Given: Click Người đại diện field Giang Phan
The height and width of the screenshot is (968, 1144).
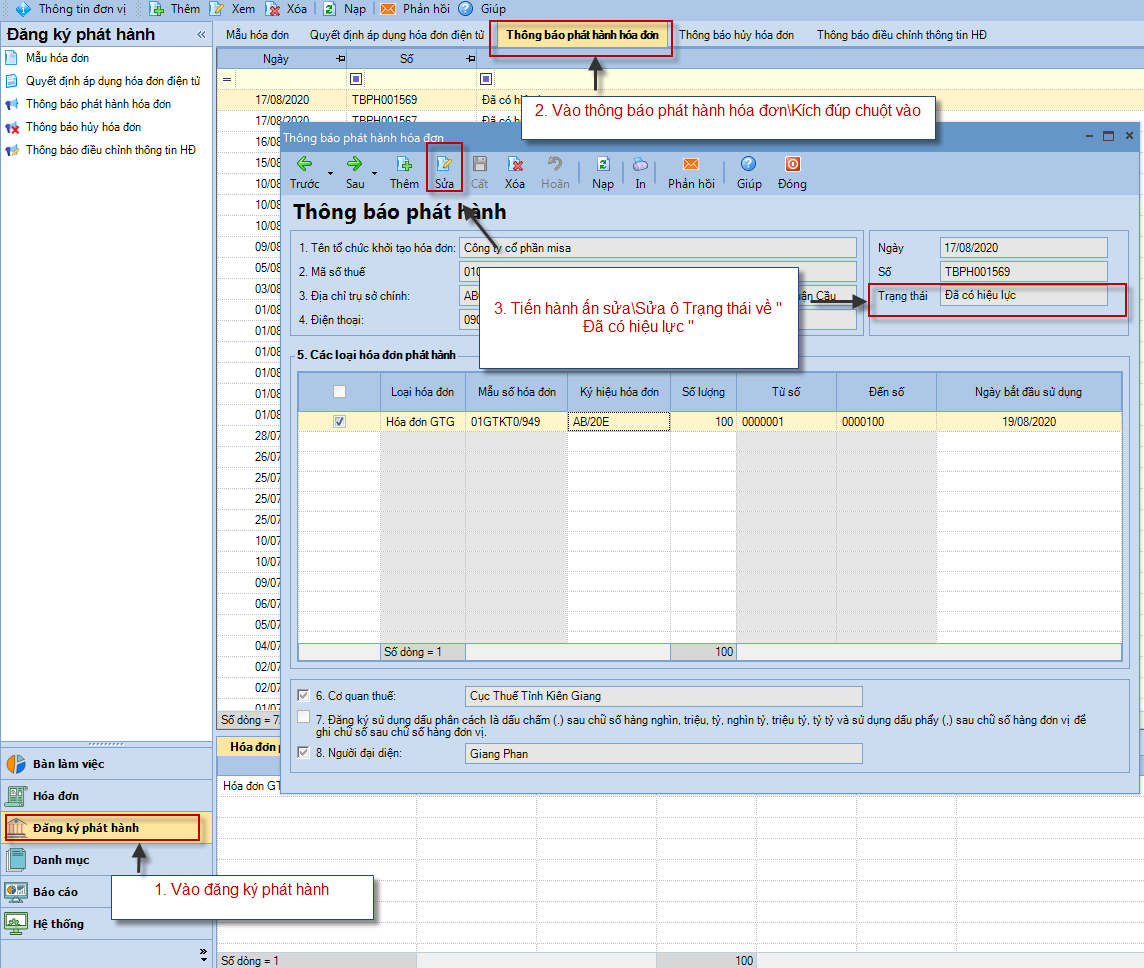Looking at the screenshot, I should point(664,754).
